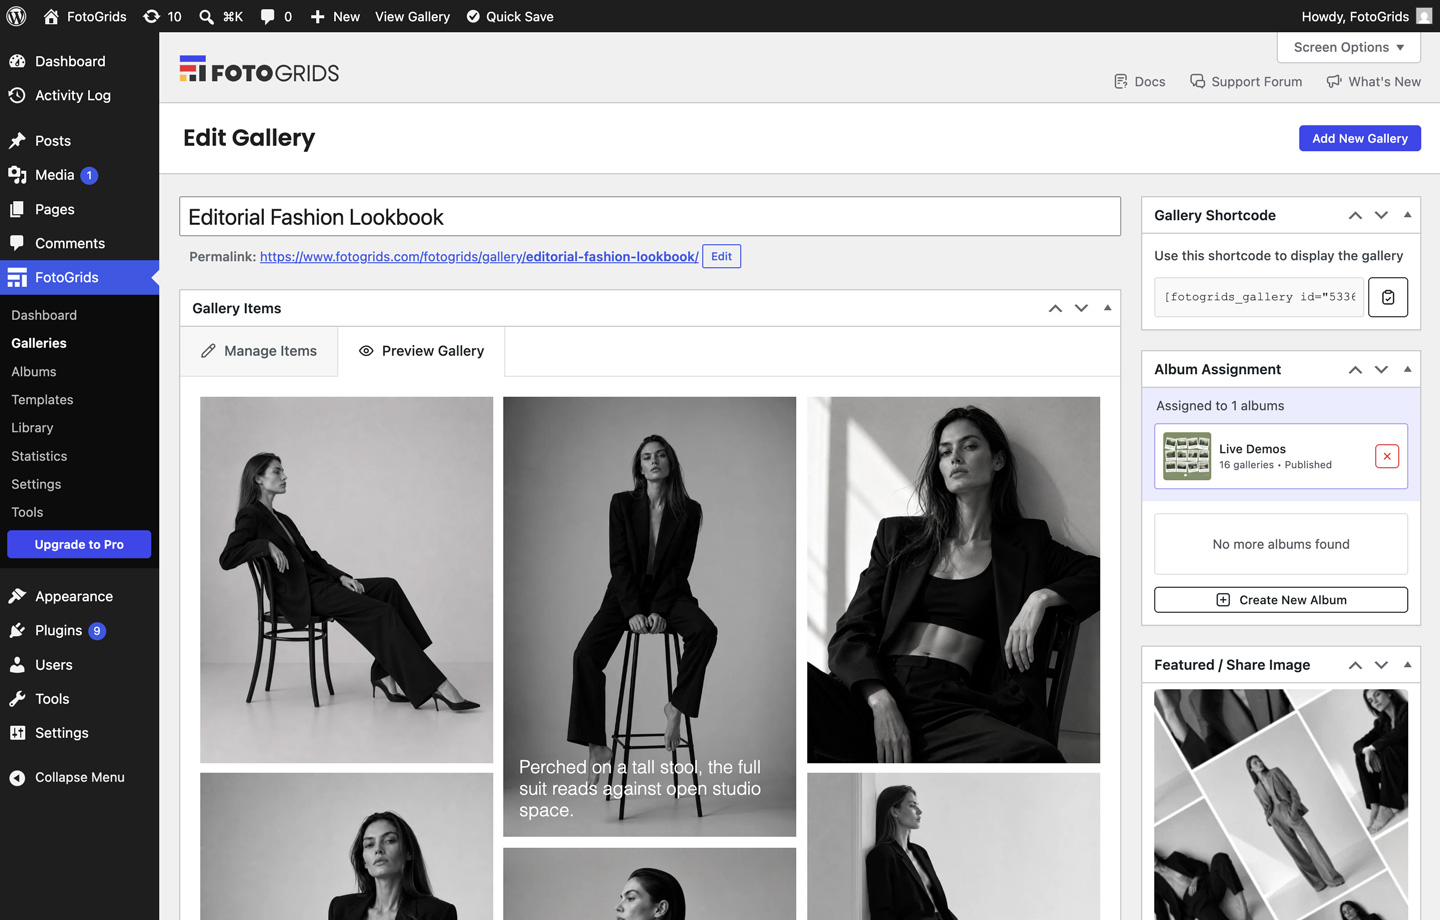Switch to the Manage Items tab
Image resolution: width=1440 pixels, height=920 pixels.
259,351
